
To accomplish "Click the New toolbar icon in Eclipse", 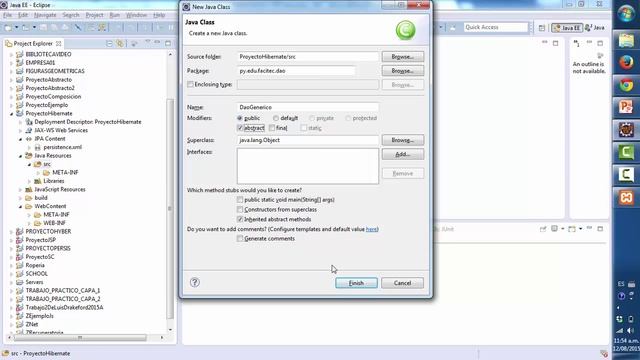I will (8, 28).
